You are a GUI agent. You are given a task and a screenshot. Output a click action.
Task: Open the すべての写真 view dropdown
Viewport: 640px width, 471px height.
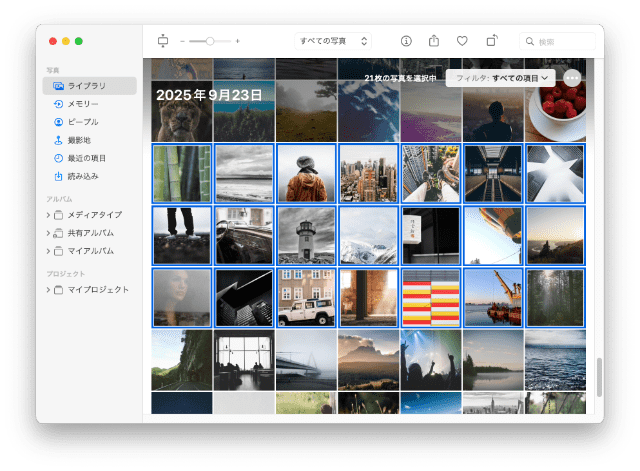point(334,41)
